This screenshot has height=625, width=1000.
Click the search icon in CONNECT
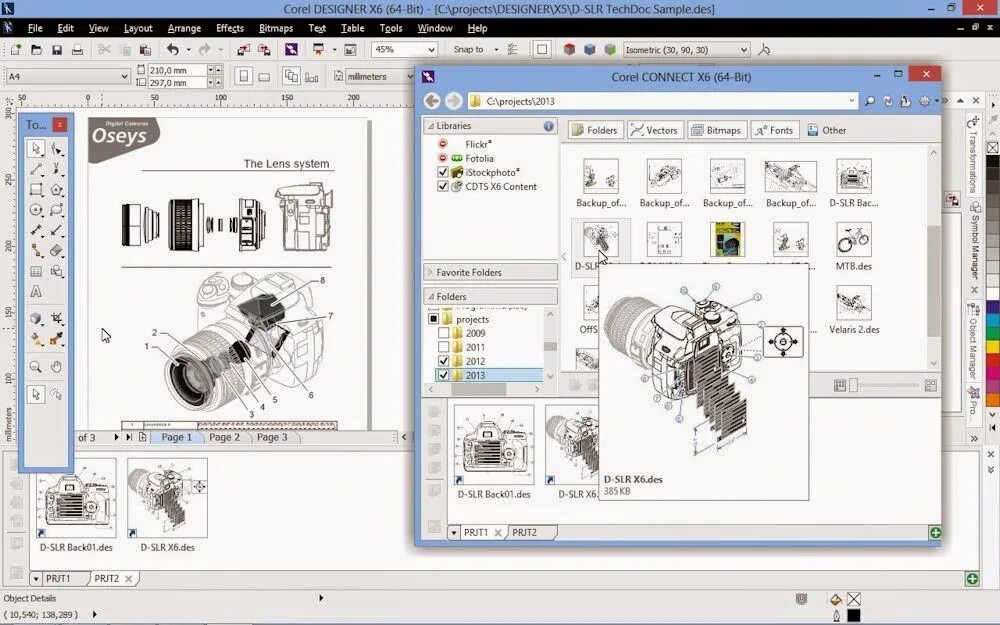coord(869,101)
